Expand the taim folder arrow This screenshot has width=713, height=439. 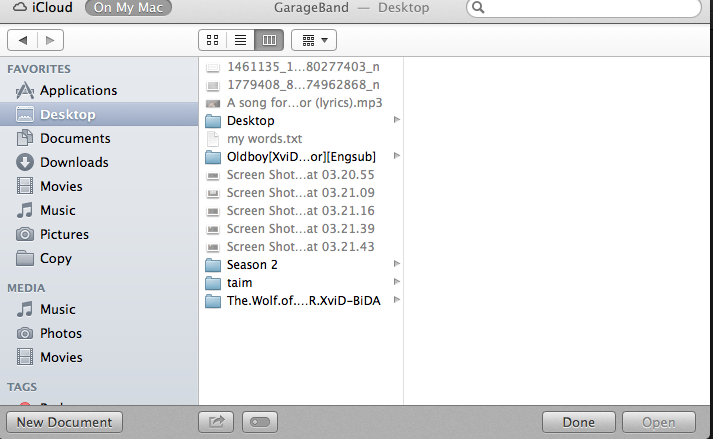[x=397, y=282]
